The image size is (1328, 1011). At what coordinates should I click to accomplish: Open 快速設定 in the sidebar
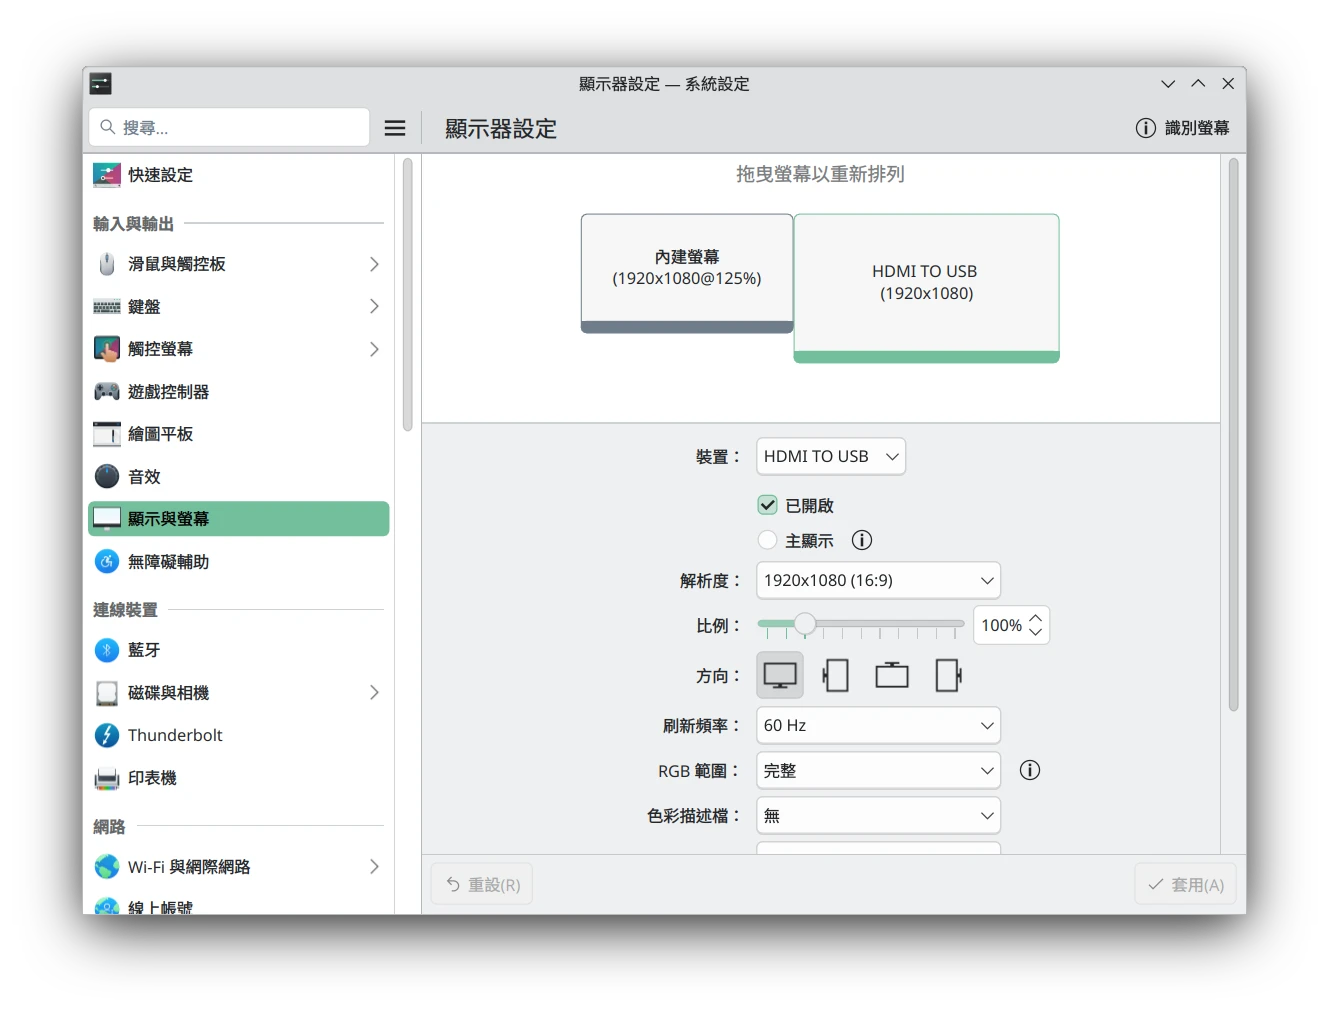coord(160,175)
